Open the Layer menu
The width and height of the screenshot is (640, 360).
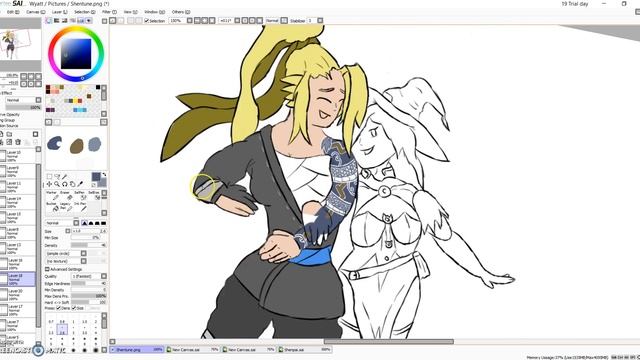pyautogui.click(x=60, y=12)
